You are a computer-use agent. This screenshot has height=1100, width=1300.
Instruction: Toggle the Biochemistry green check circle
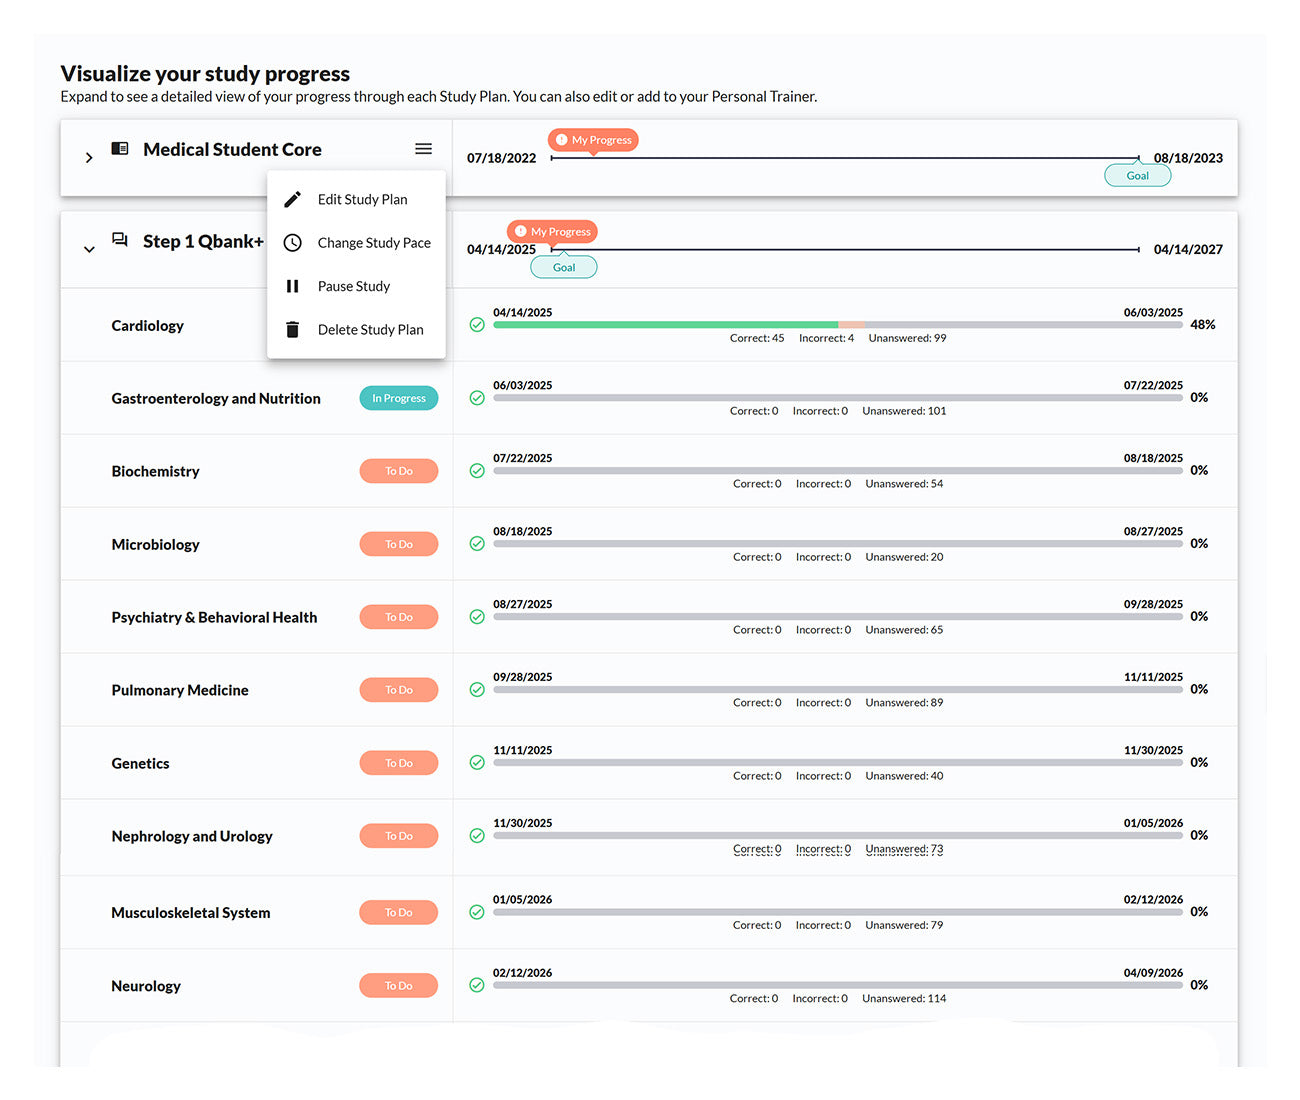(477, 471)
